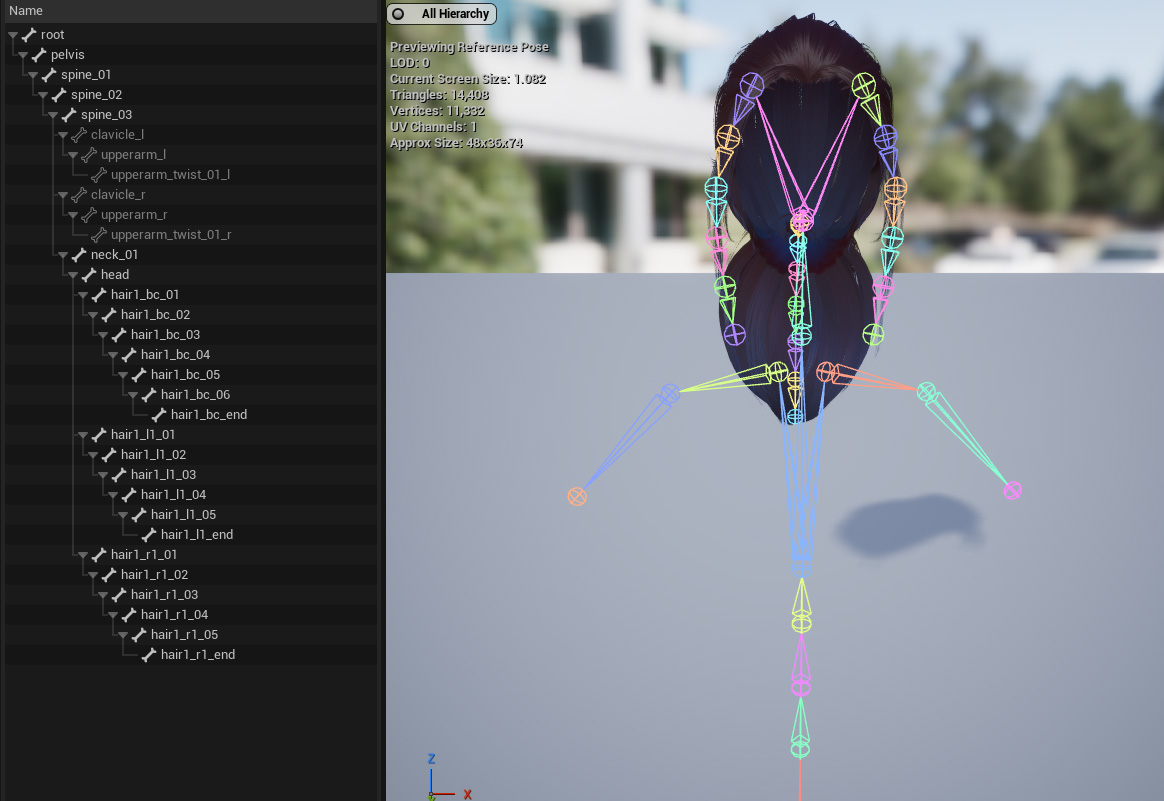
Task: Select the bone icon for spine_01
Action: 49,74
